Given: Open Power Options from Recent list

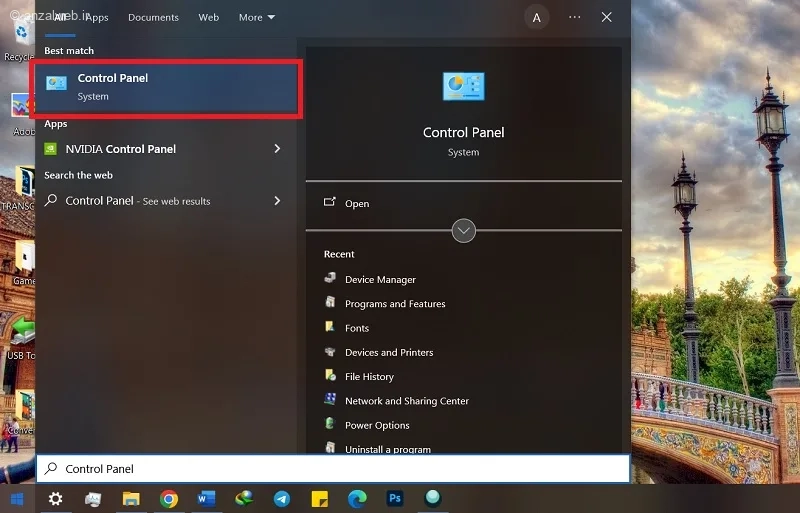Looking at the screenshot, I should 377,425.
